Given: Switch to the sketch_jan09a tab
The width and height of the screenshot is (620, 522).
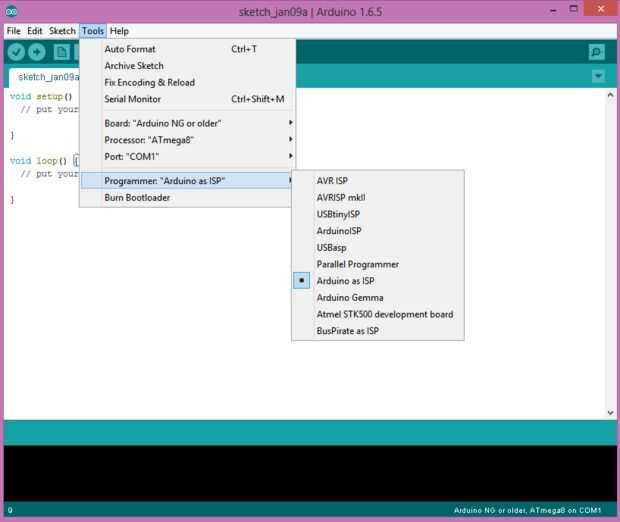Looking at the screenshot, I should 44,77.
